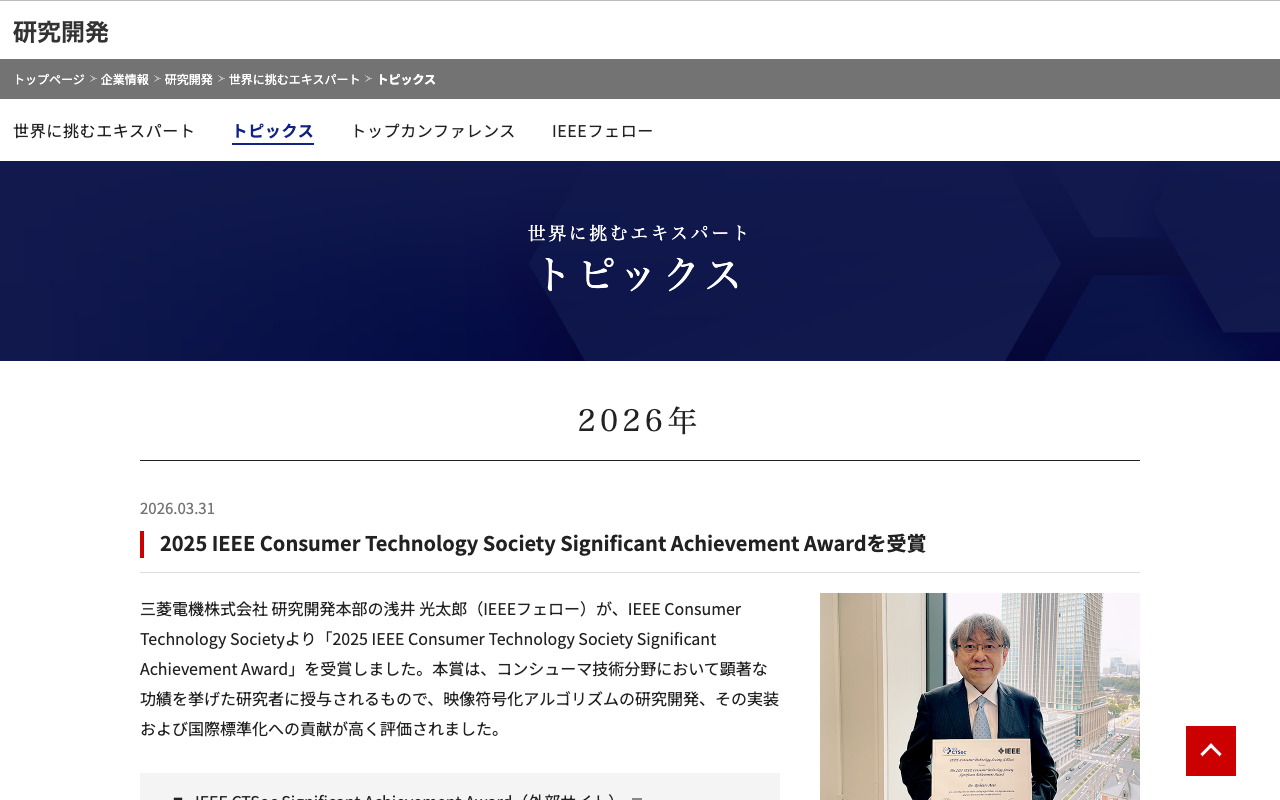Screen dimensions: 1280x800
Task: Click the 2025 IEEE Consumer Technology Society award headline
Action: tap(543, 544)
